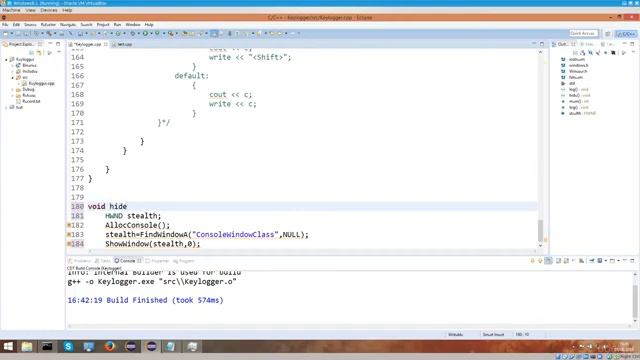Click the Quick Access search field
The height and width of the screenshot is (360, 640).
[x=583, y=33]
